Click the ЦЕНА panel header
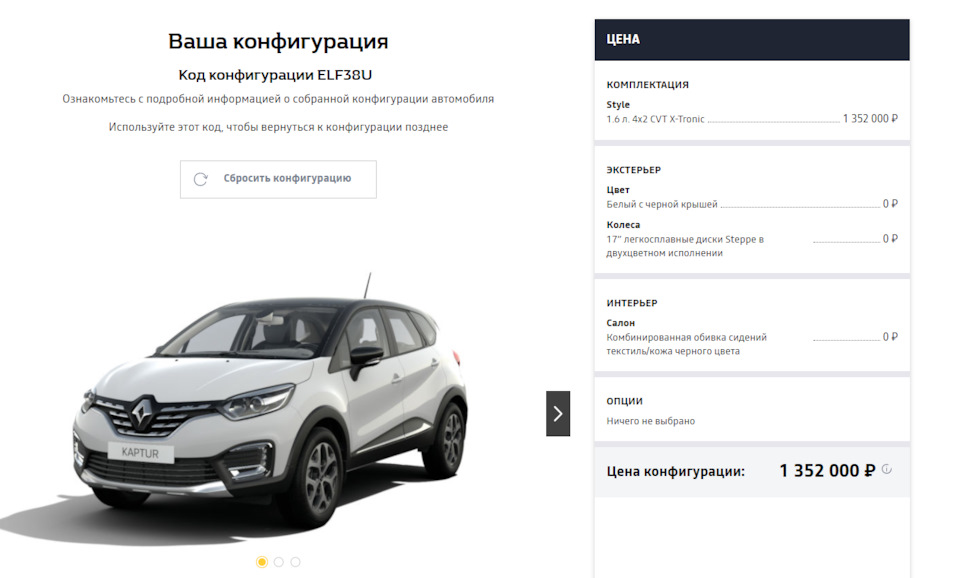The width and height of the screenshot is (960, 578). pyautogui.click(x=752, y=40)
